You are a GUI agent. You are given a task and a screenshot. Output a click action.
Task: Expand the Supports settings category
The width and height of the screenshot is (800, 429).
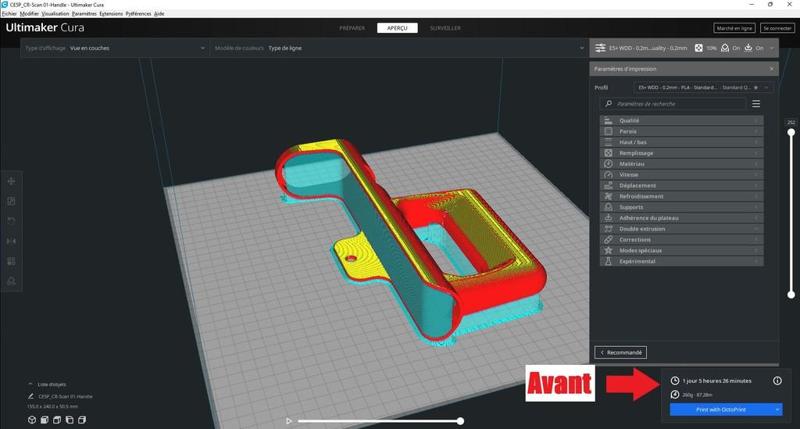click(682, 207)
